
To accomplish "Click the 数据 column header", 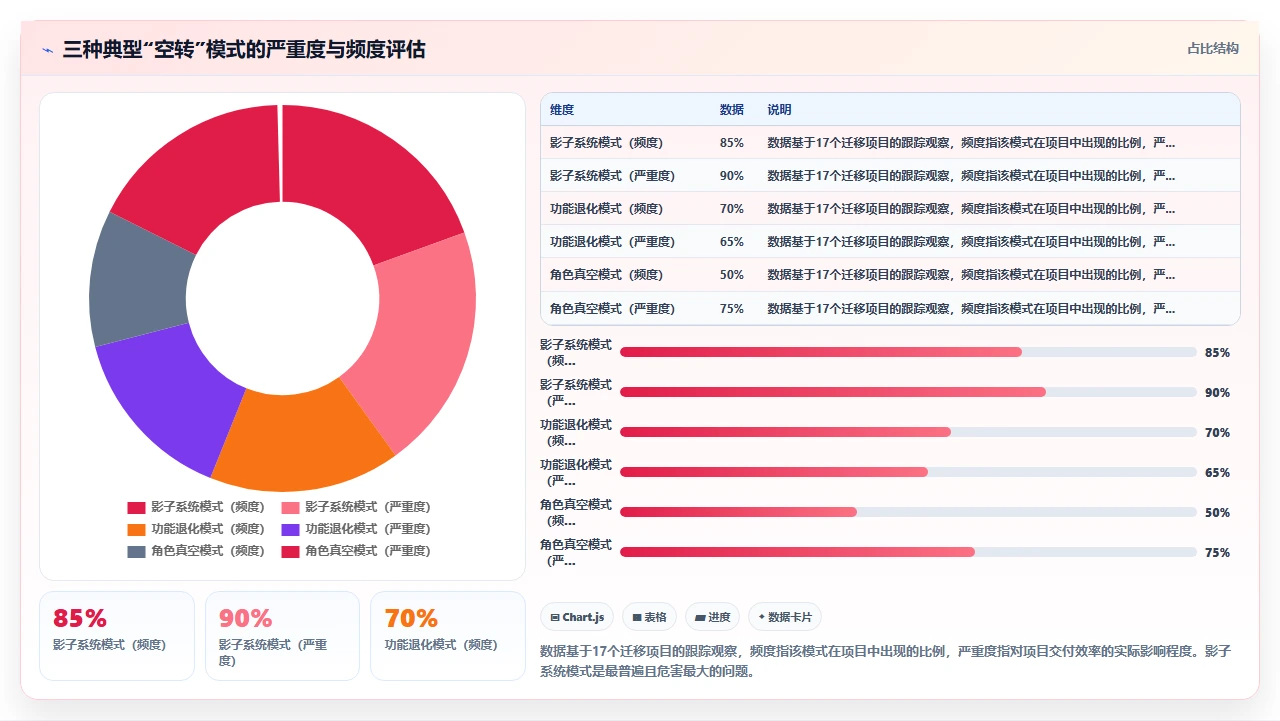I will click(x=732, y=110).
